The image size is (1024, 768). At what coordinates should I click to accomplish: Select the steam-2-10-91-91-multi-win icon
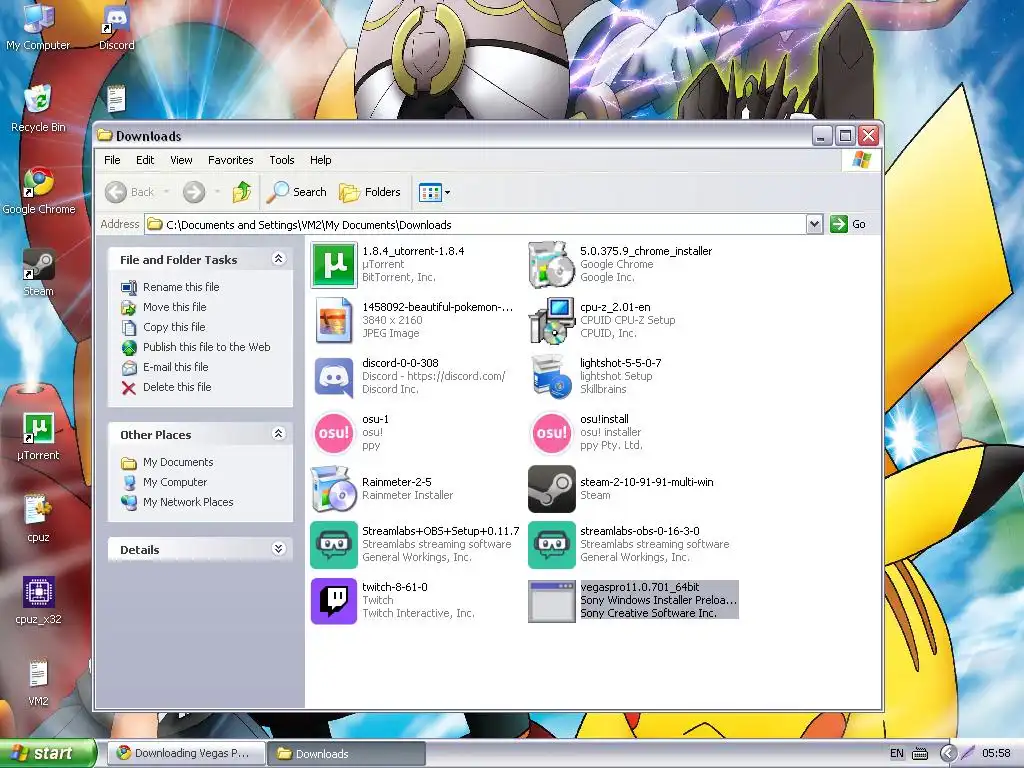pos(551,488)
